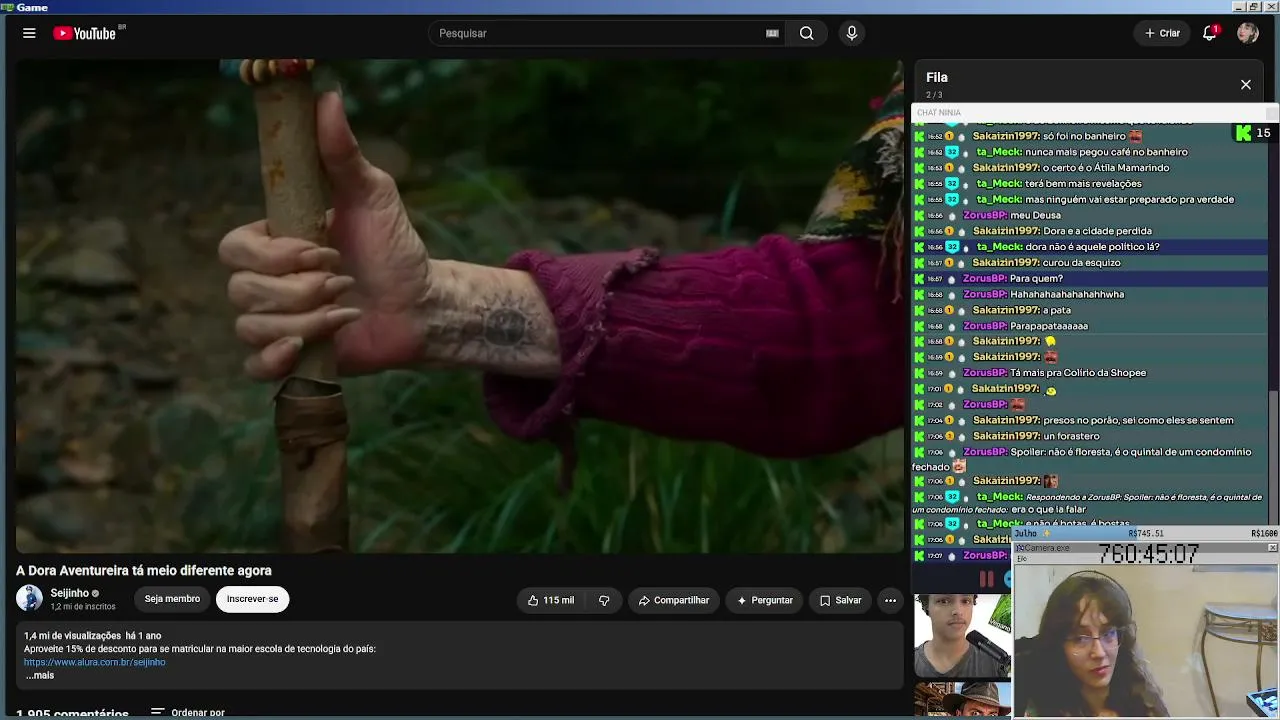Click the verified badge beside Seijinho
This screenshot has height=720, width=1280.
(x=96, y=594)
